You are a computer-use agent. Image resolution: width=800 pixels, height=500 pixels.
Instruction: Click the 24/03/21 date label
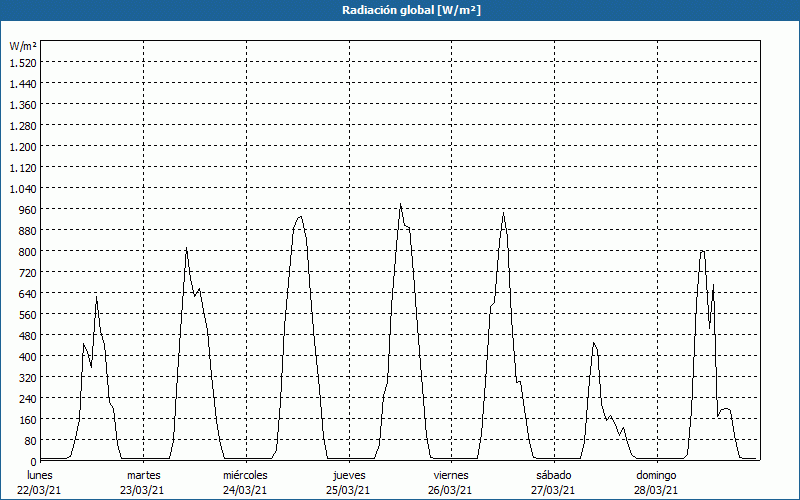(245, 490)
